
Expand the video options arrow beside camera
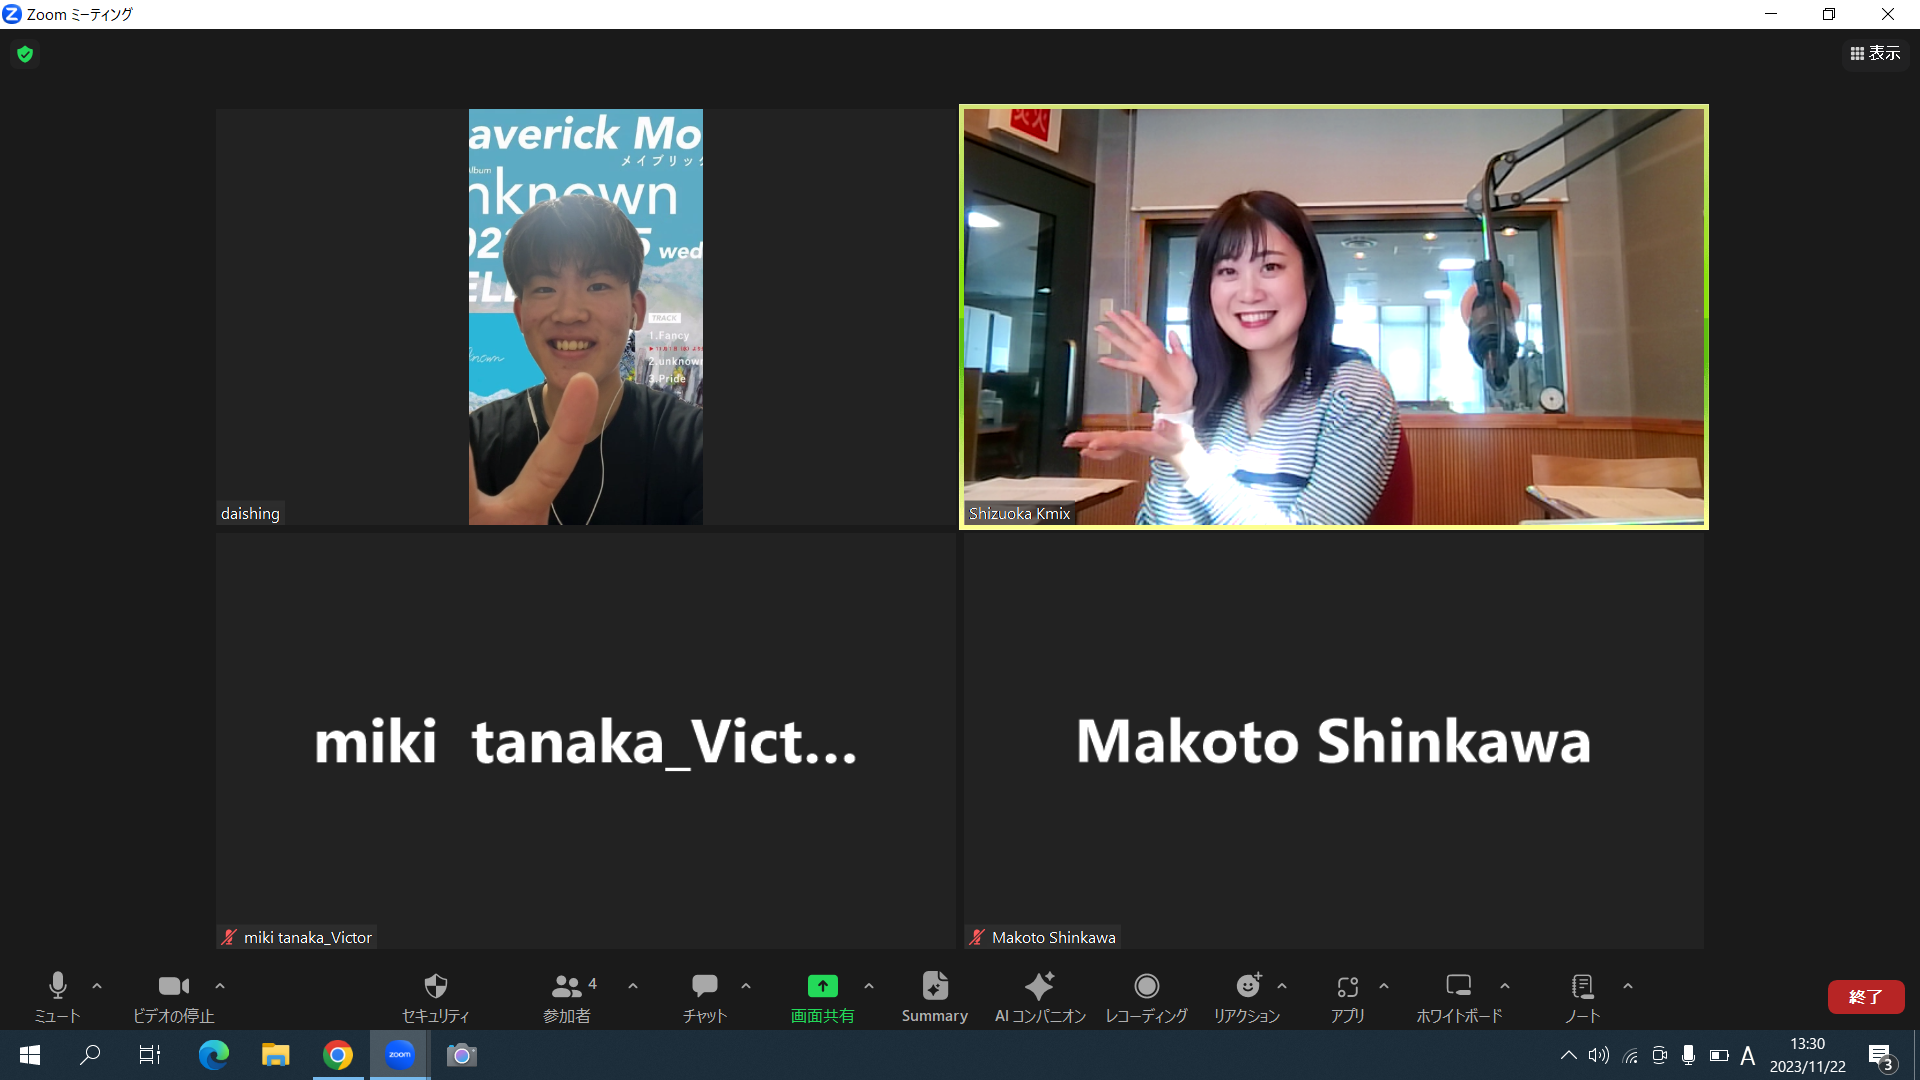click(x=220, y=986)
